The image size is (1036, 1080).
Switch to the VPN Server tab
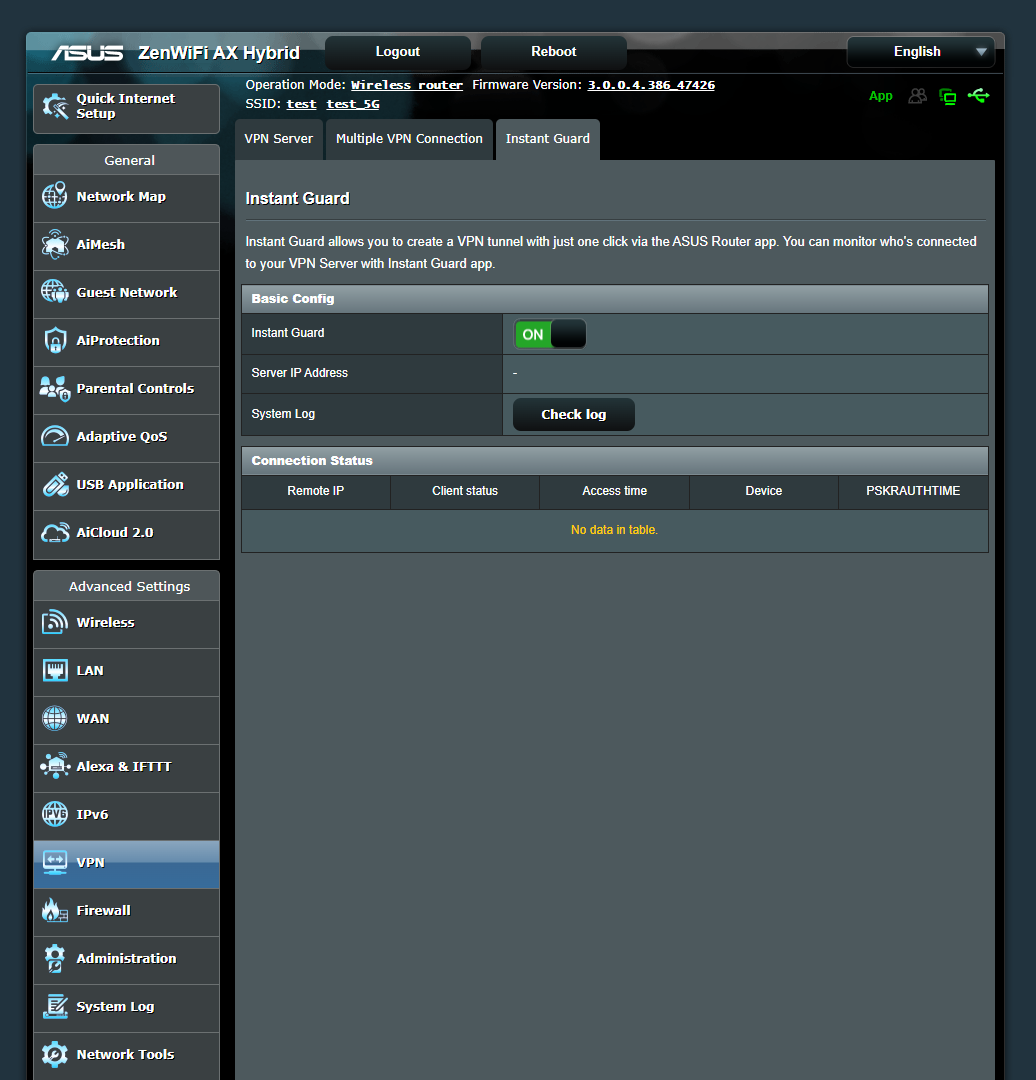pos(278,139)
